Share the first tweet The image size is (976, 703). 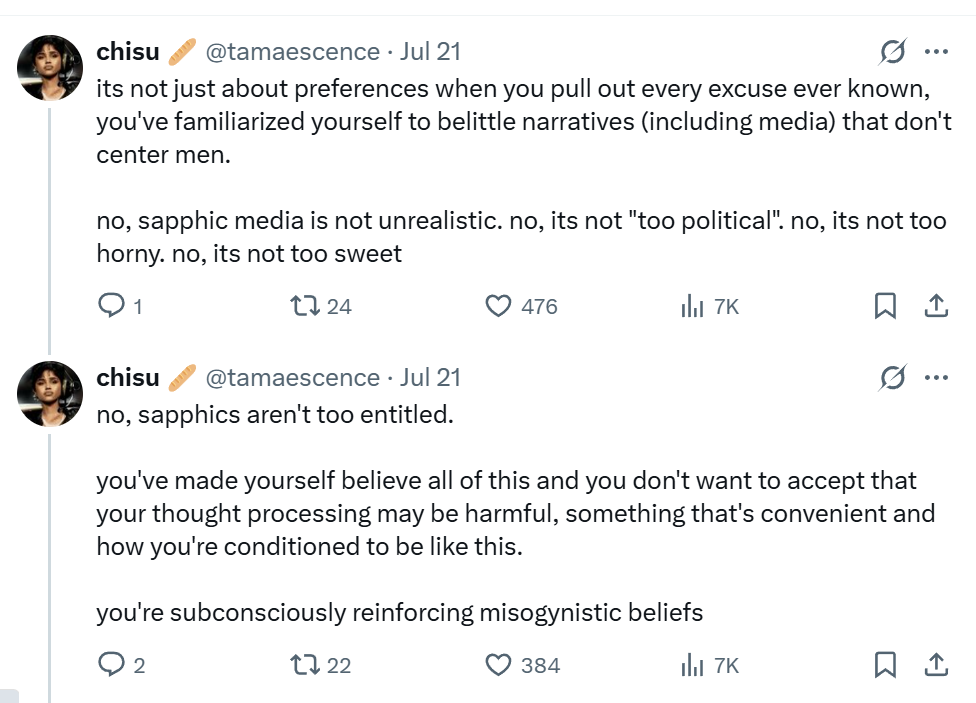click(937, 306)
